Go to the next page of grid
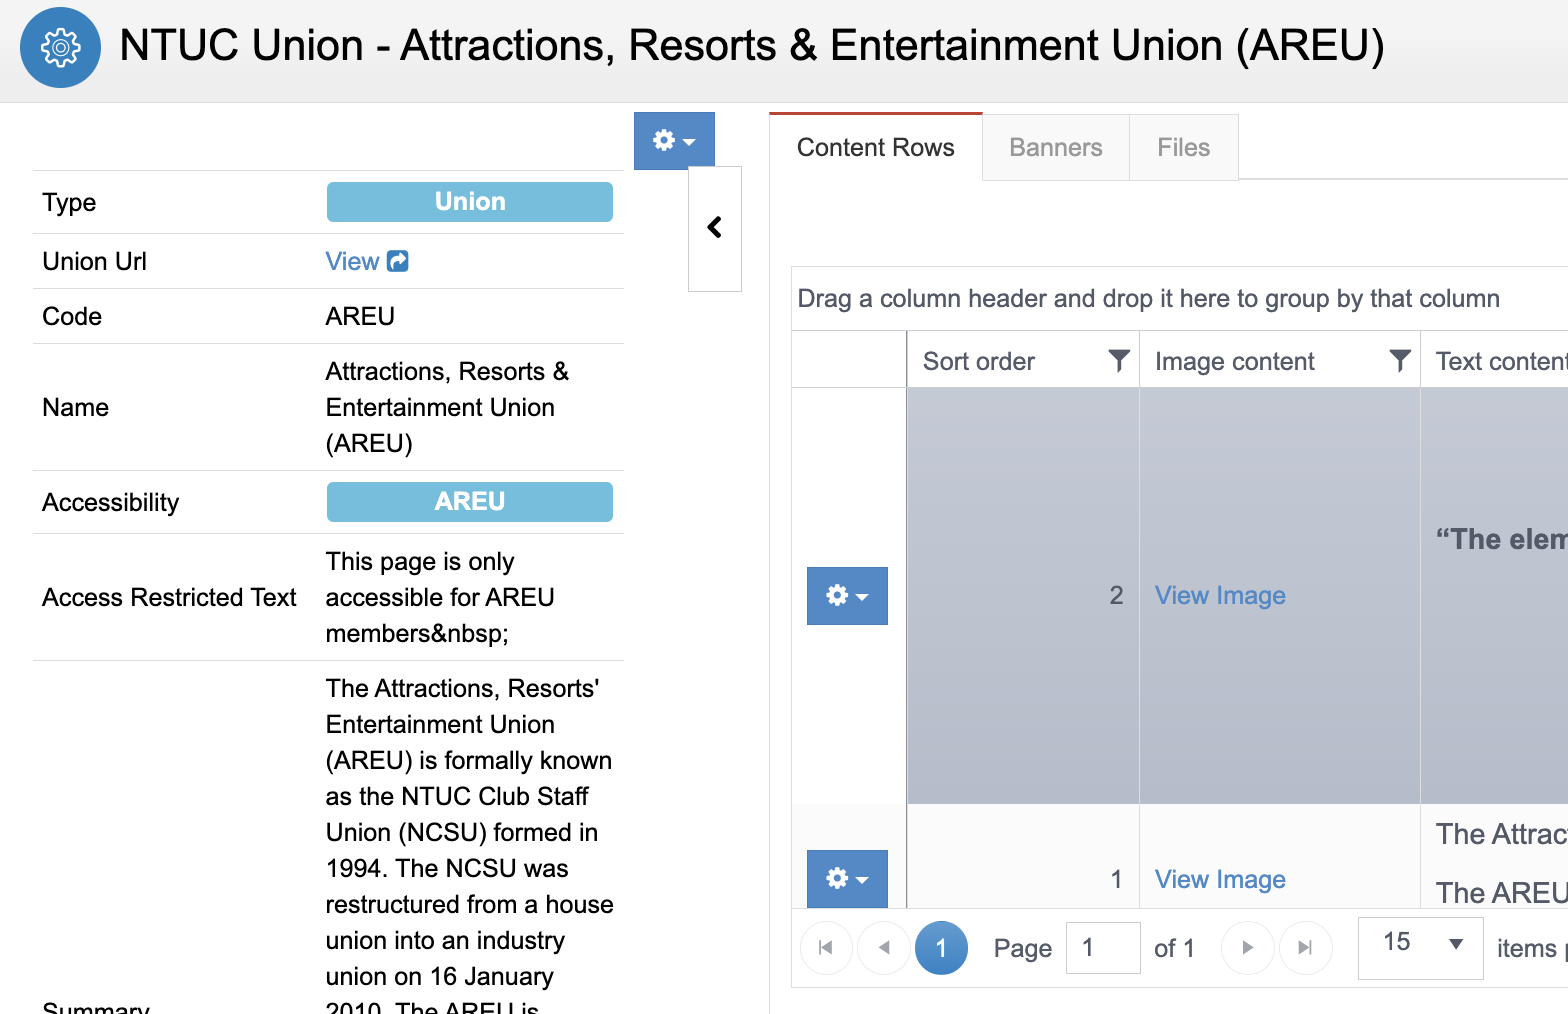This screenshot has height=1014, width=1568. 1247,948
